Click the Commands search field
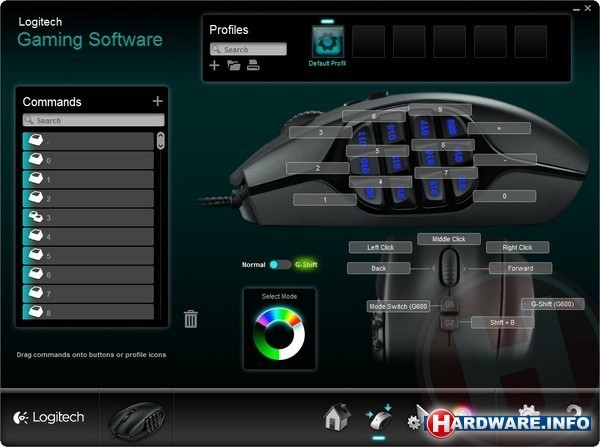 tap(93, 120)
